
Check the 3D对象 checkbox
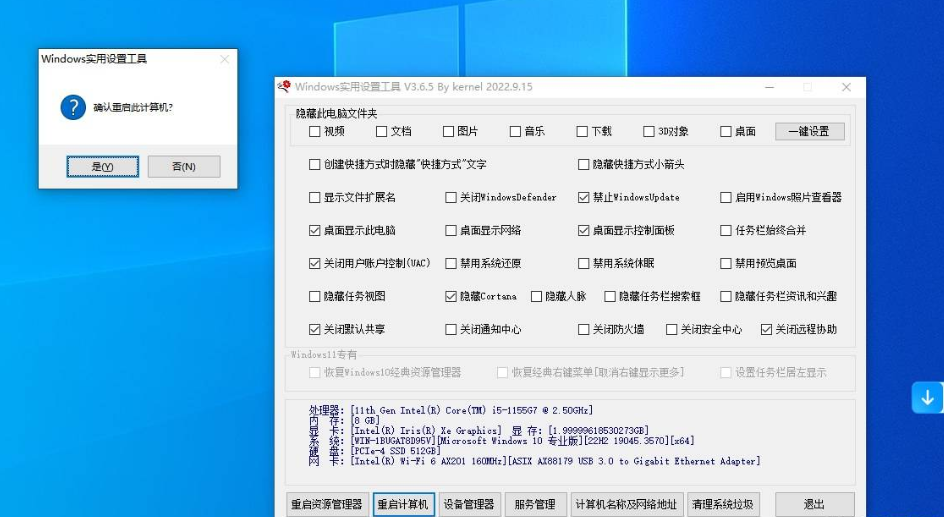(x=648, y=131)
